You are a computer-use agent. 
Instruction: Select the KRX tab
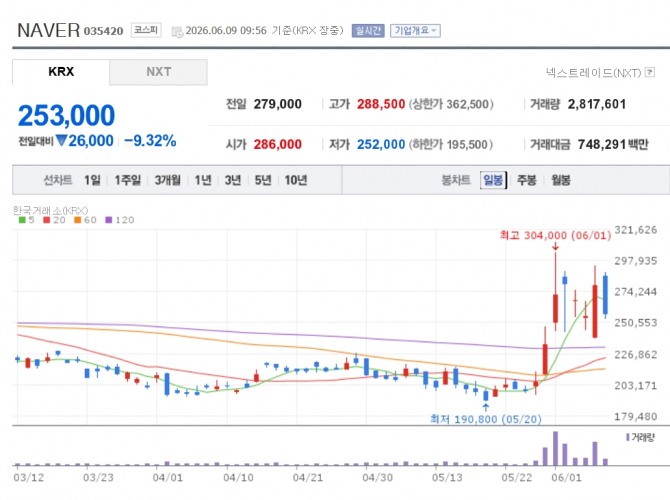61,72
